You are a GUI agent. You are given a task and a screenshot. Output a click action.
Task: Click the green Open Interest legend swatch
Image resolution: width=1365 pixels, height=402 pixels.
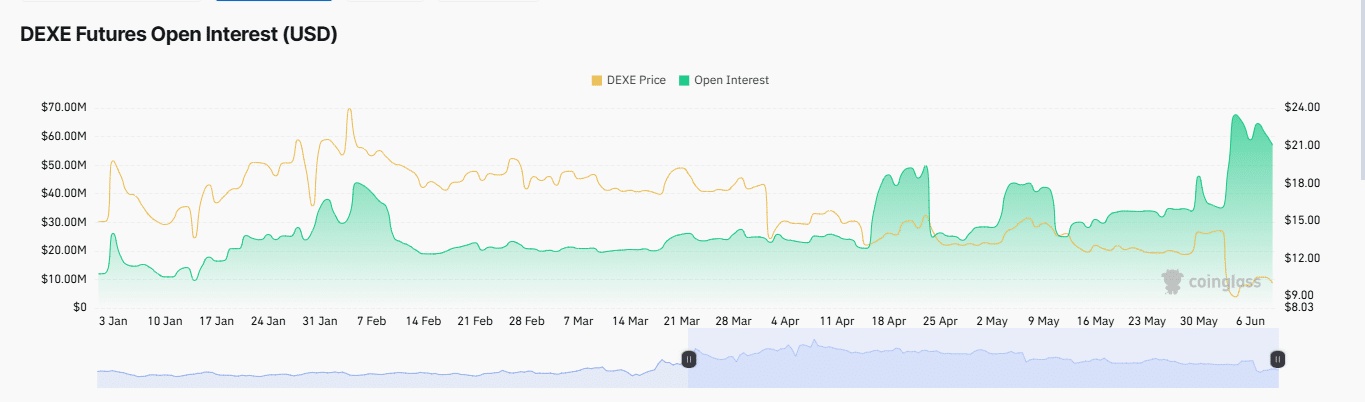(684, 80)
